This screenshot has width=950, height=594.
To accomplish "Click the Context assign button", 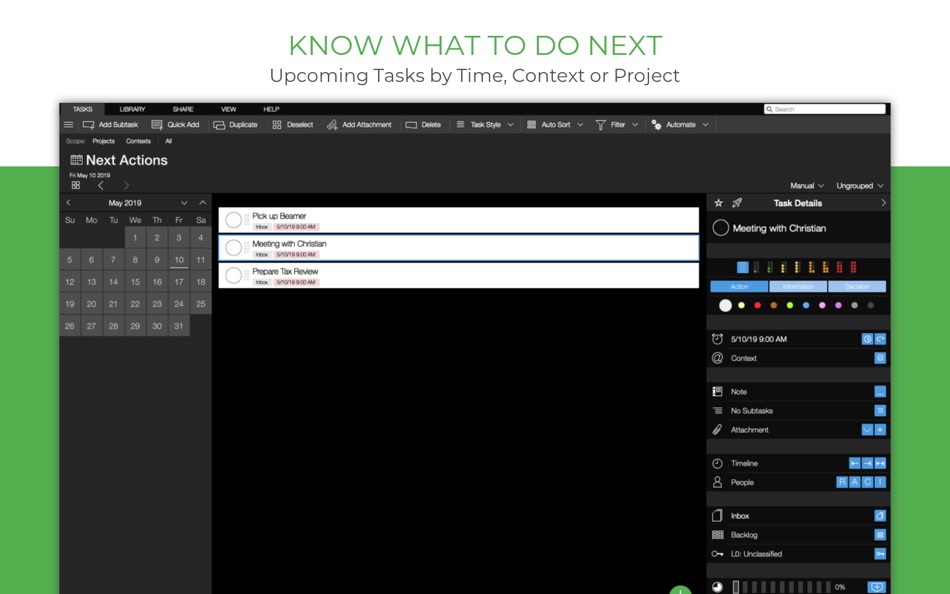I will [880, 358].
